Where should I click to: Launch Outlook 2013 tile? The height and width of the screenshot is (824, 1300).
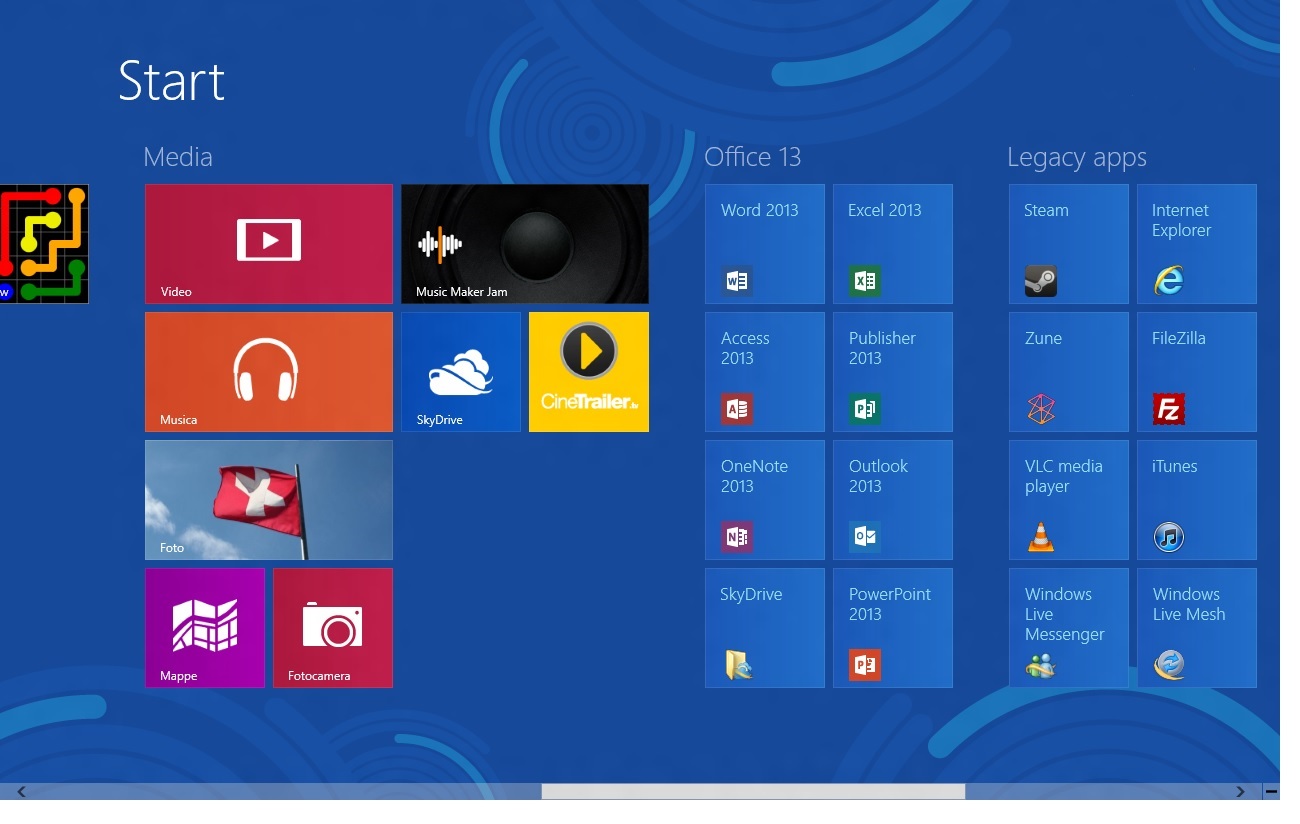(x=893, y=500)
